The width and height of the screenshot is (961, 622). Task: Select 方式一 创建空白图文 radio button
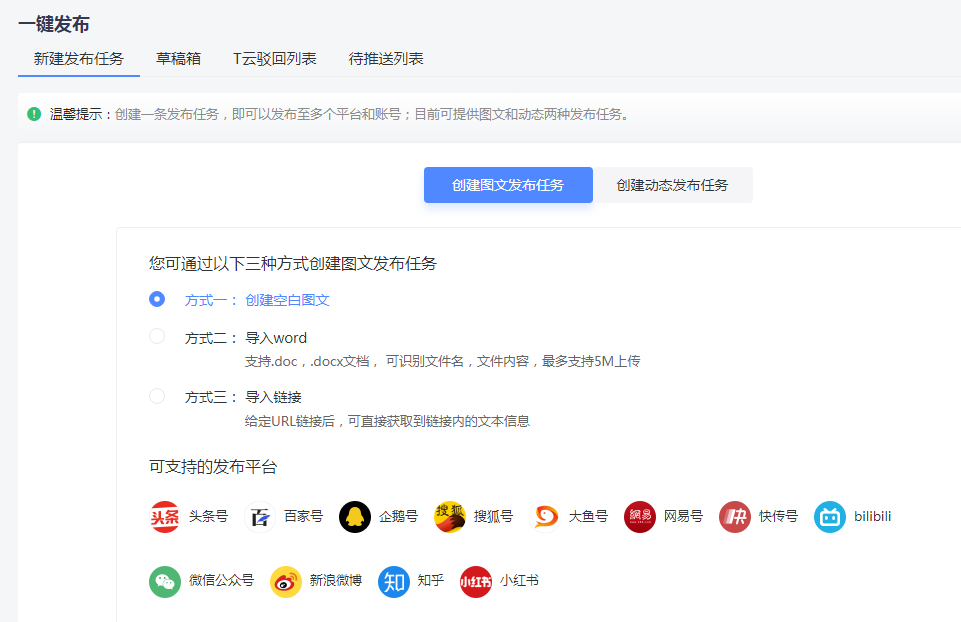coord(157,299)
